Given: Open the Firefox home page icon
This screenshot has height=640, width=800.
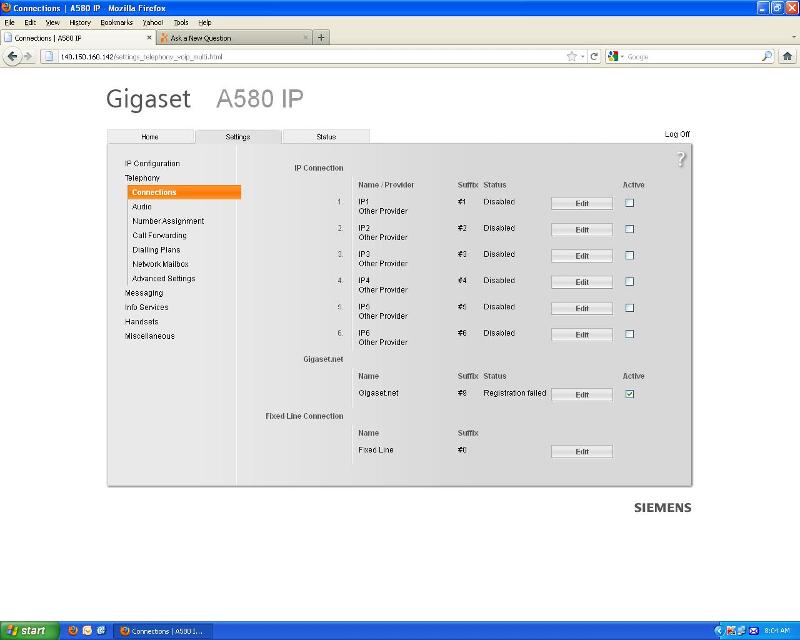Looking at the screenshot, I should (787, 57).
